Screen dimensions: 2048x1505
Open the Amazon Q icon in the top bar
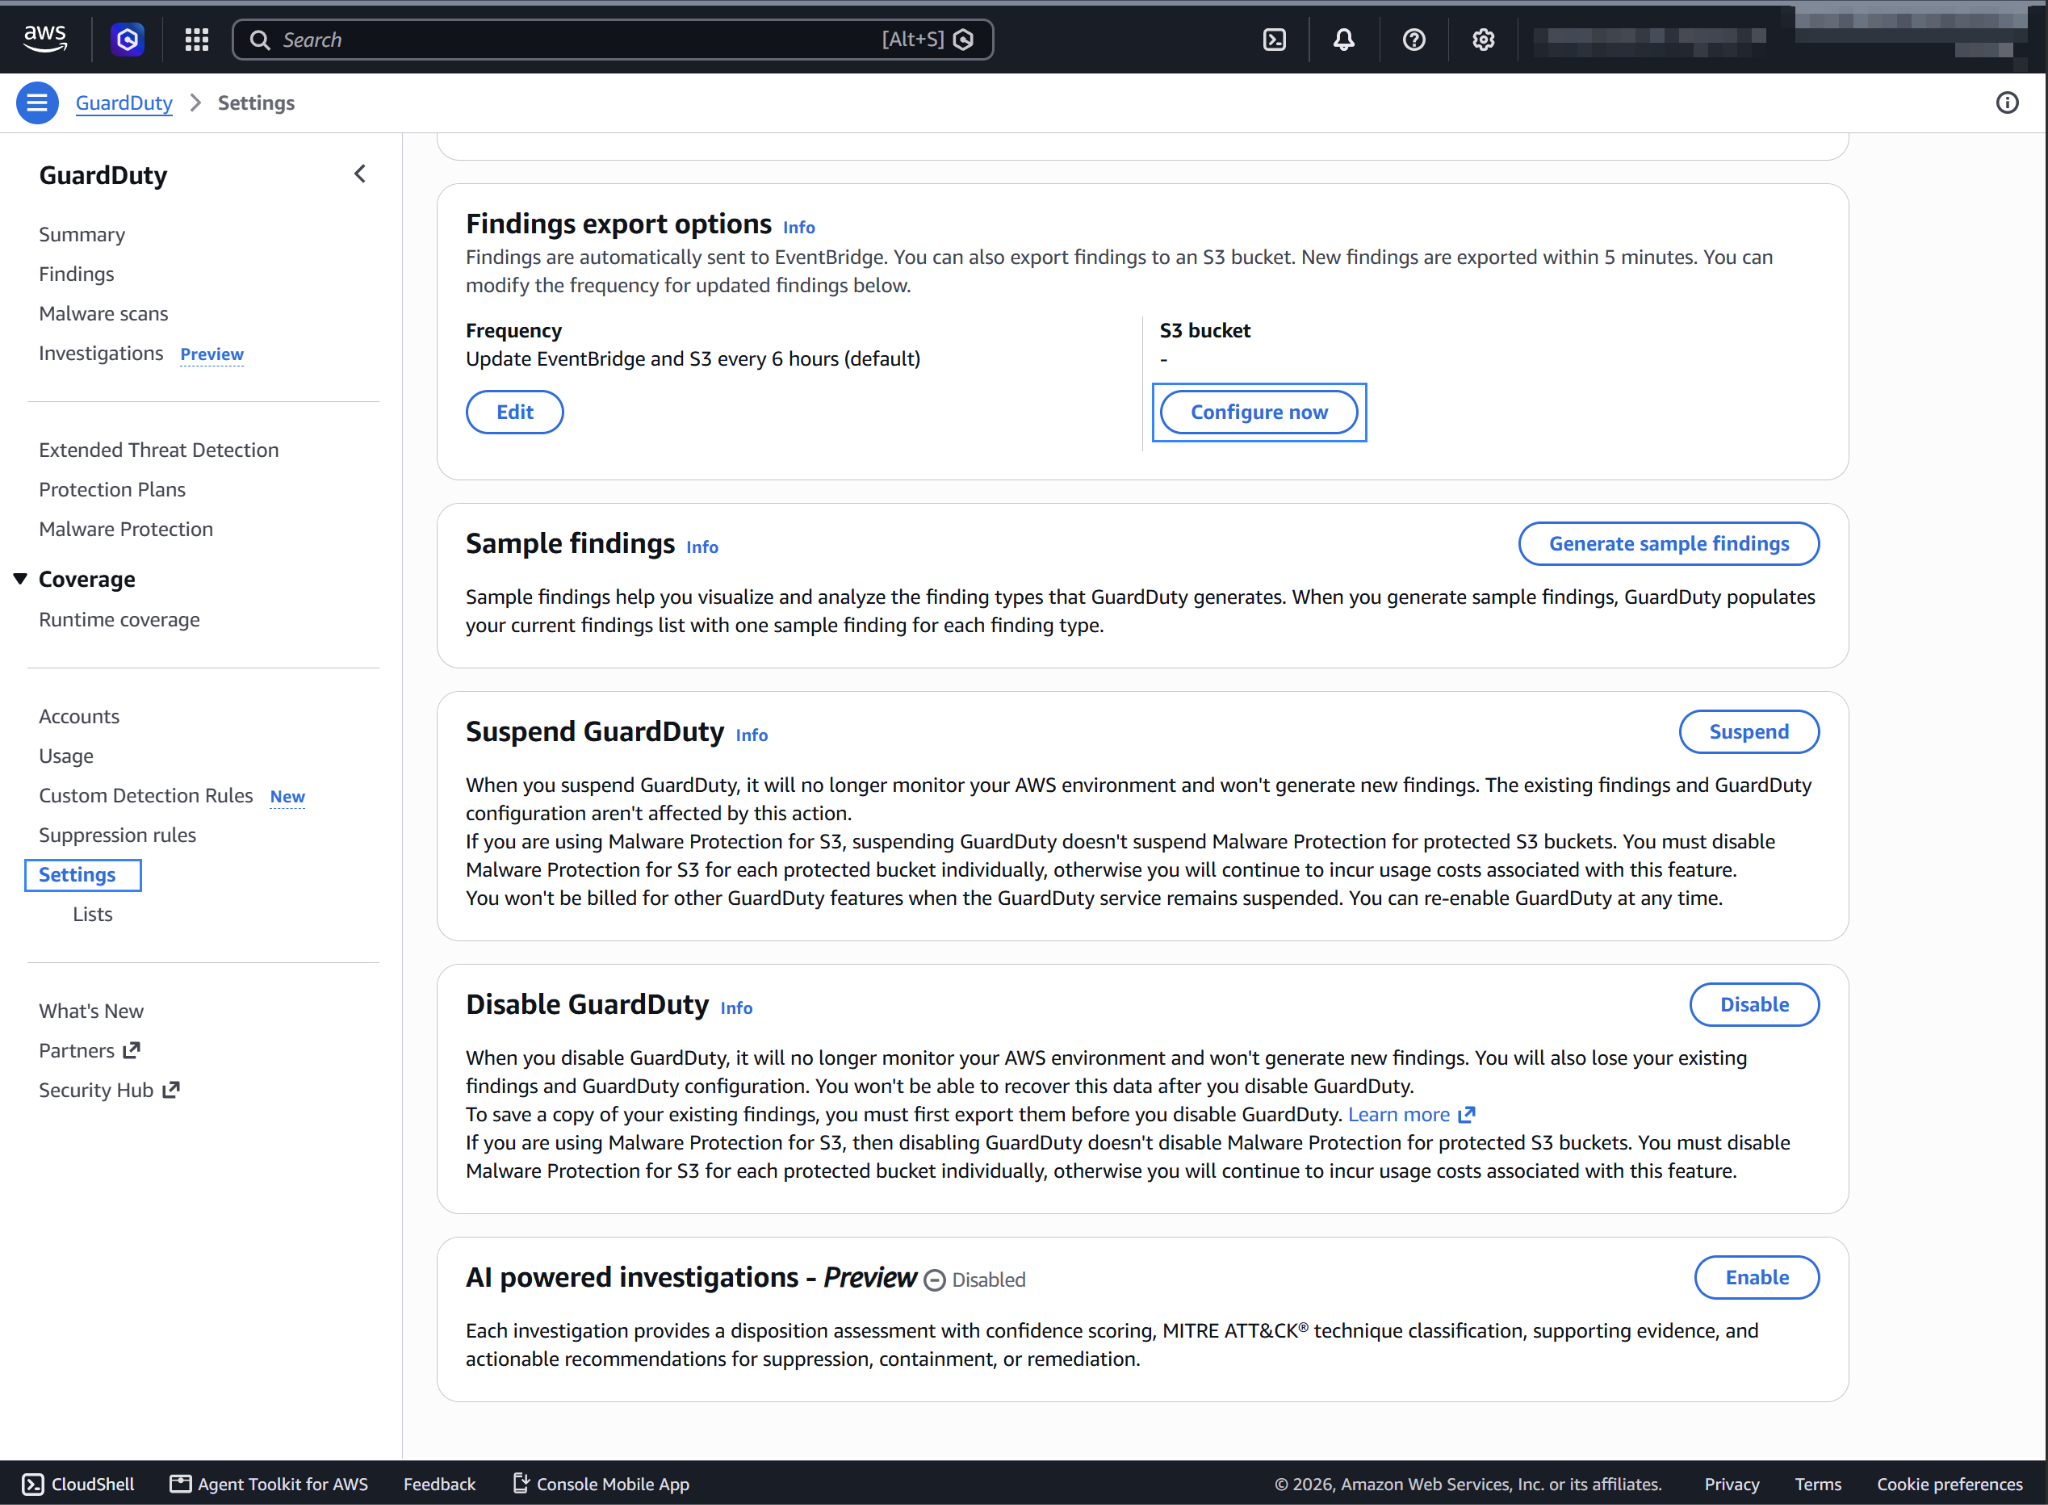(127, 39)
